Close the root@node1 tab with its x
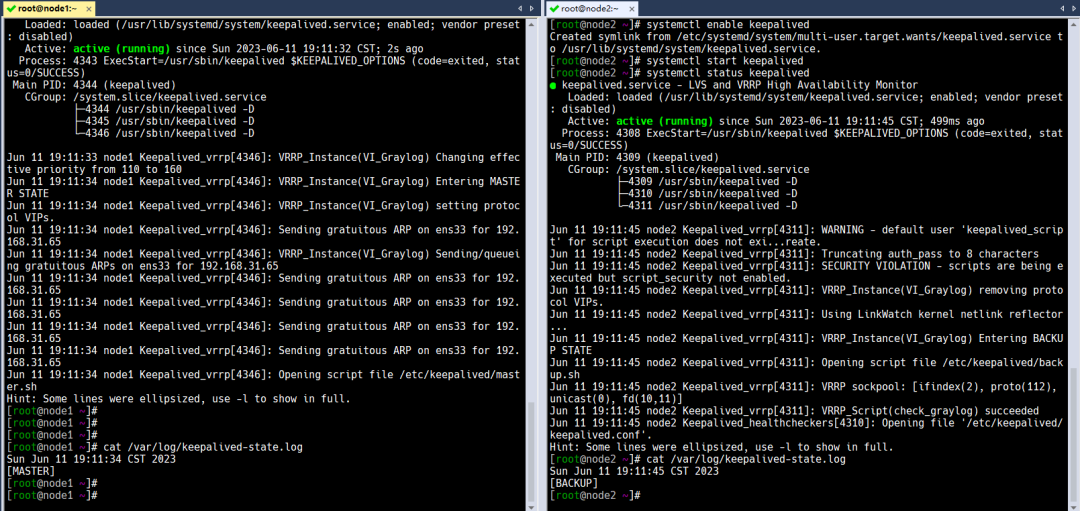The width and height of the screenshot is (1080, 511). point(90,8)
